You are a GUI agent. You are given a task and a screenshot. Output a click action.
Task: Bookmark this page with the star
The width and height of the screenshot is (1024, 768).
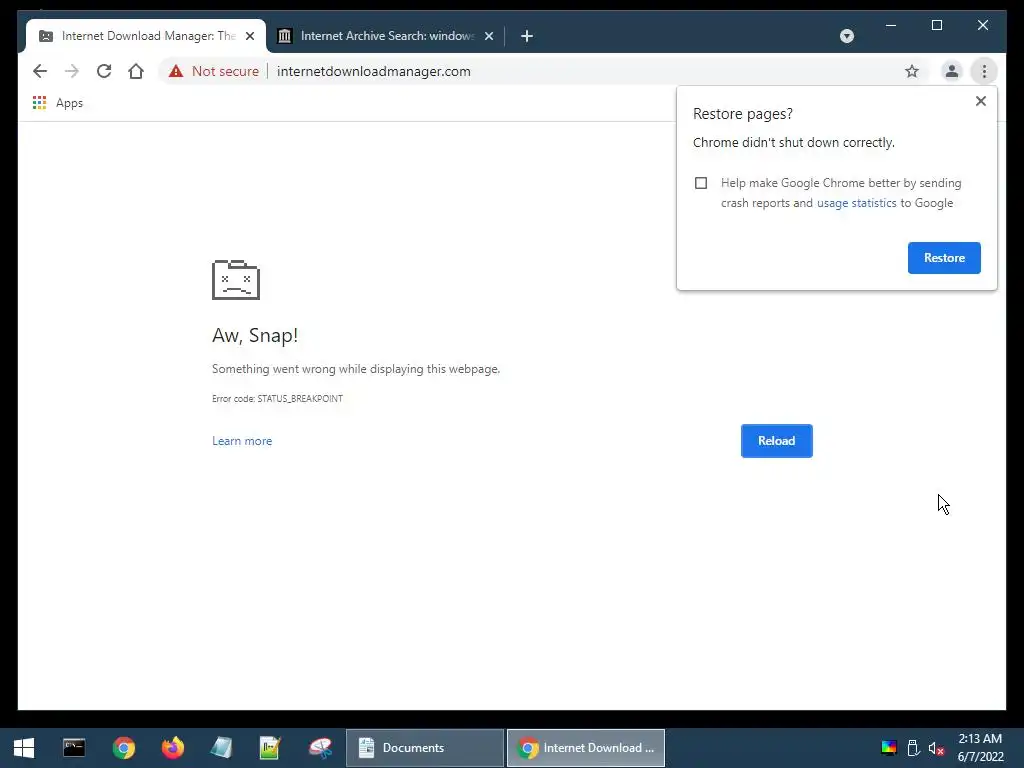912,71
